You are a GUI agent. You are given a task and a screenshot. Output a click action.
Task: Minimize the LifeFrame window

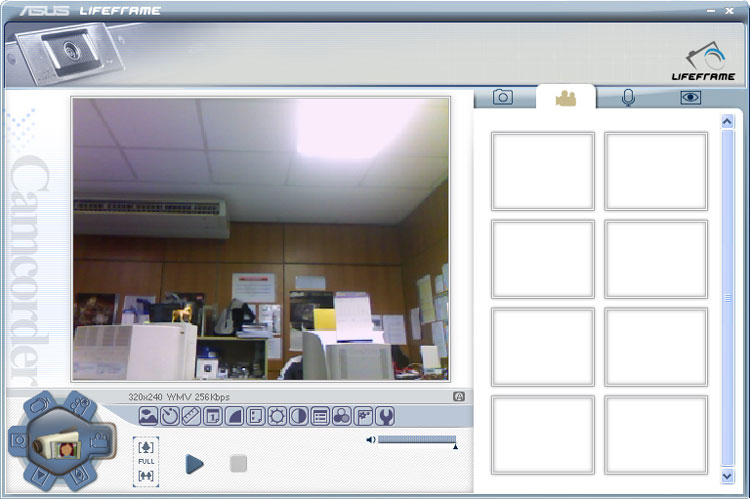tap(711, 11)
